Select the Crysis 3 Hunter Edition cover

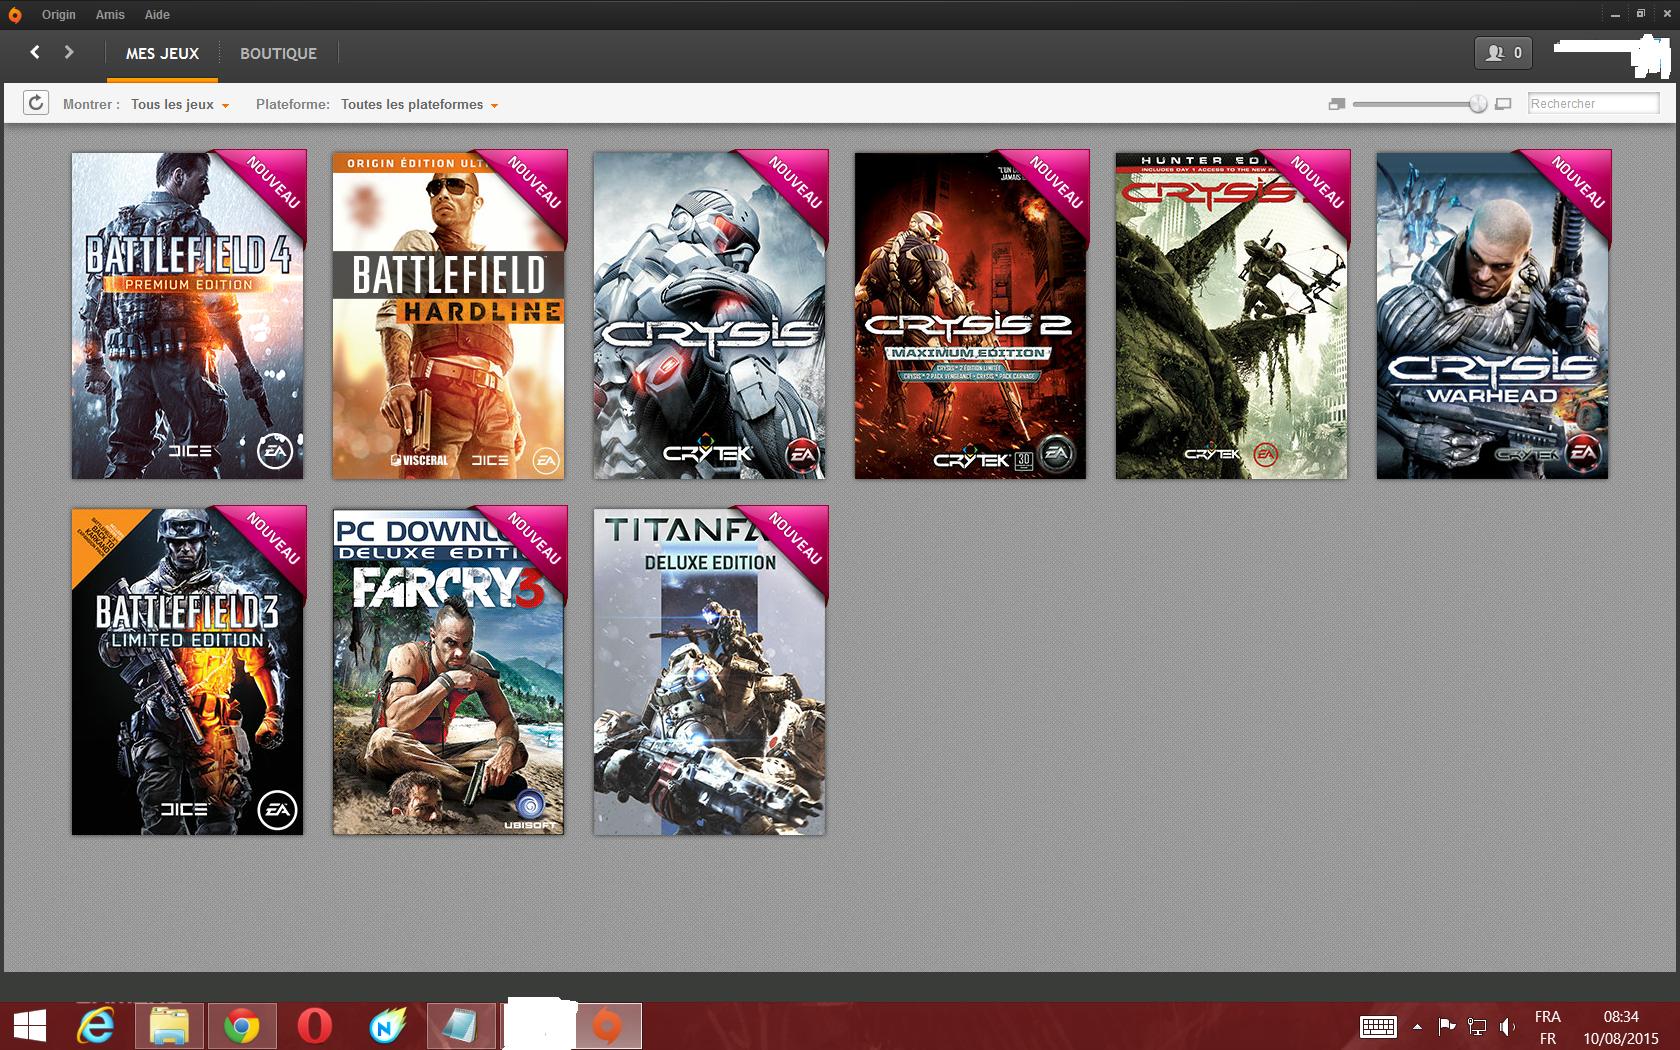1232,315
